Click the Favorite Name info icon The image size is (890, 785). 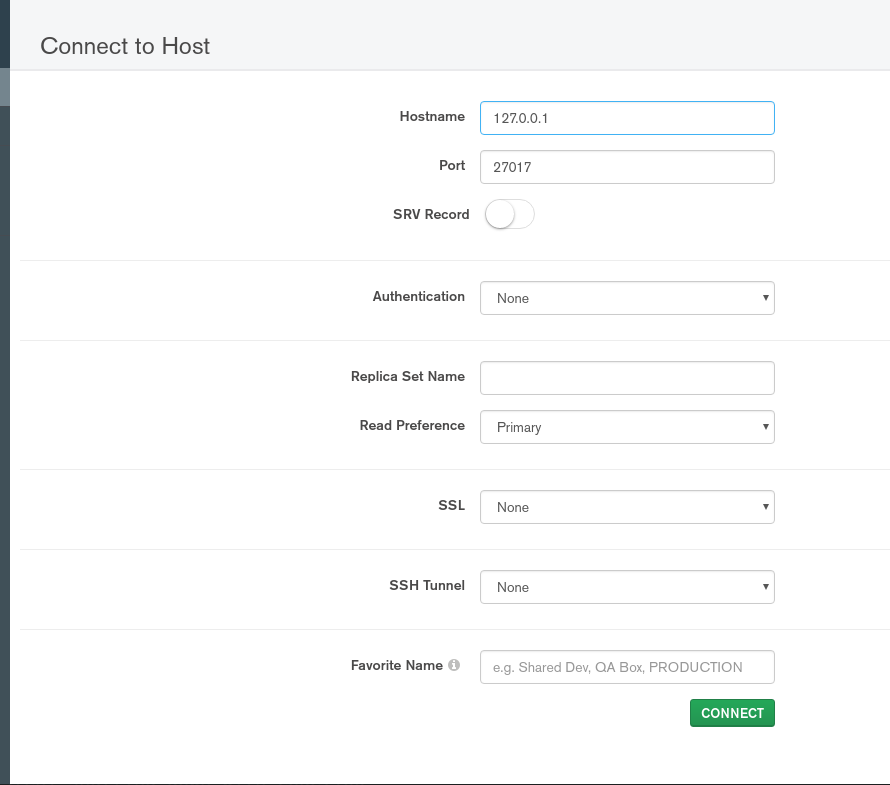[x=454, y=666]
